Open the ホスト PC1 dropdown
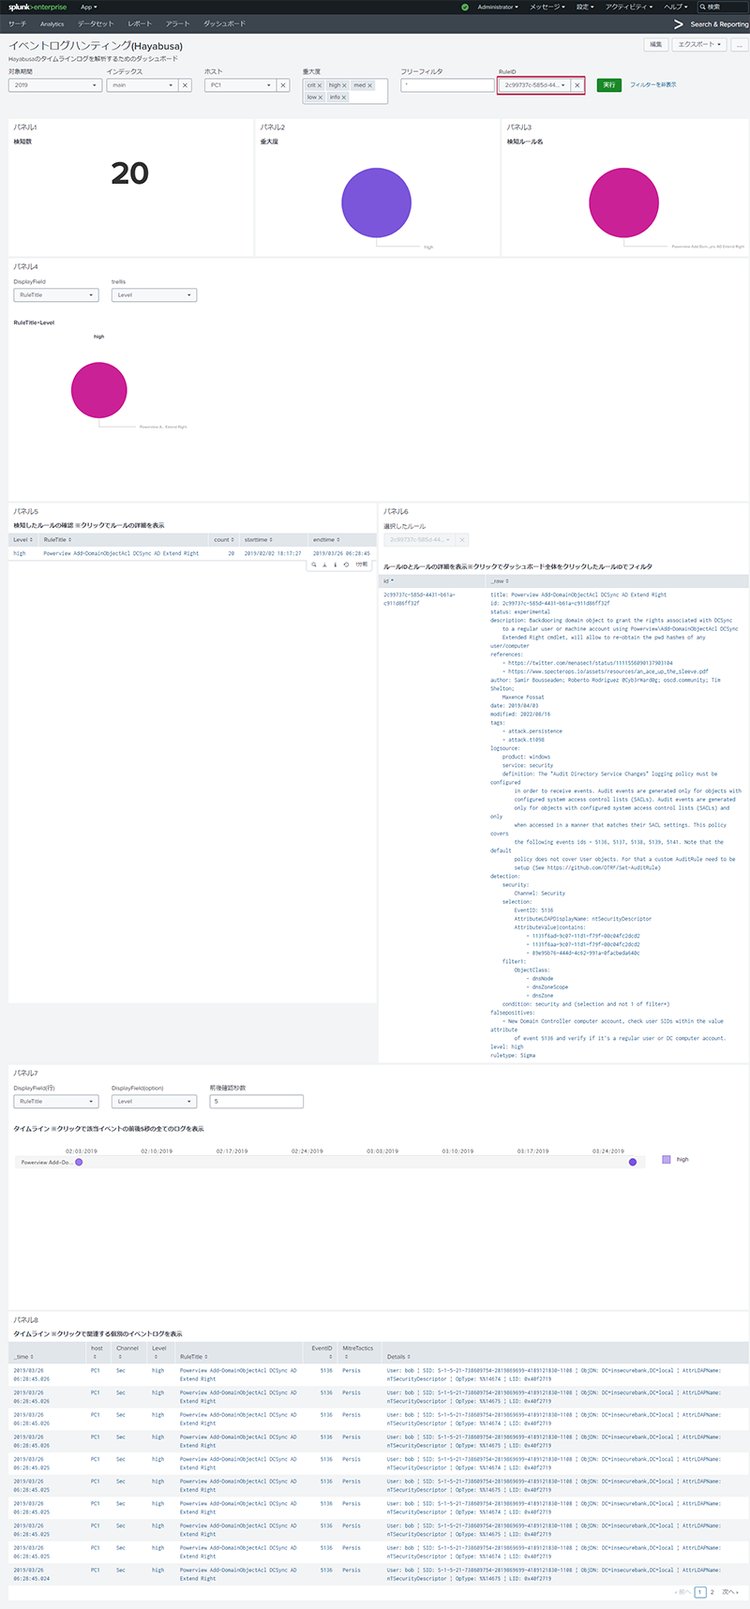The image size is (750, 1609). coord(240,85)
